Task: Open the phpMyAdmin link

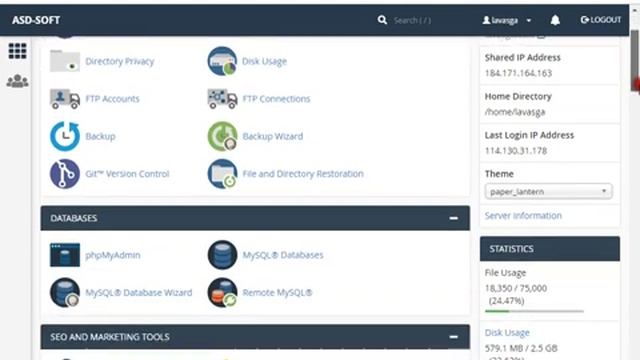Action: click(x=113, y=255)
